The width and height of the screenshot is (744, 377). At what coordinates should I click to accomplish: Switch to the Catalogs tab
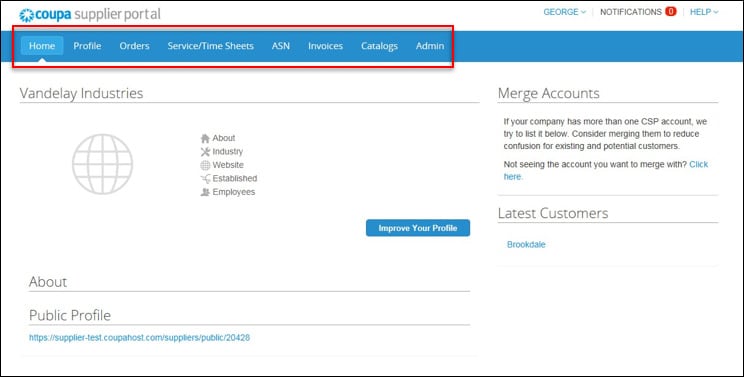tap(379, 46)
